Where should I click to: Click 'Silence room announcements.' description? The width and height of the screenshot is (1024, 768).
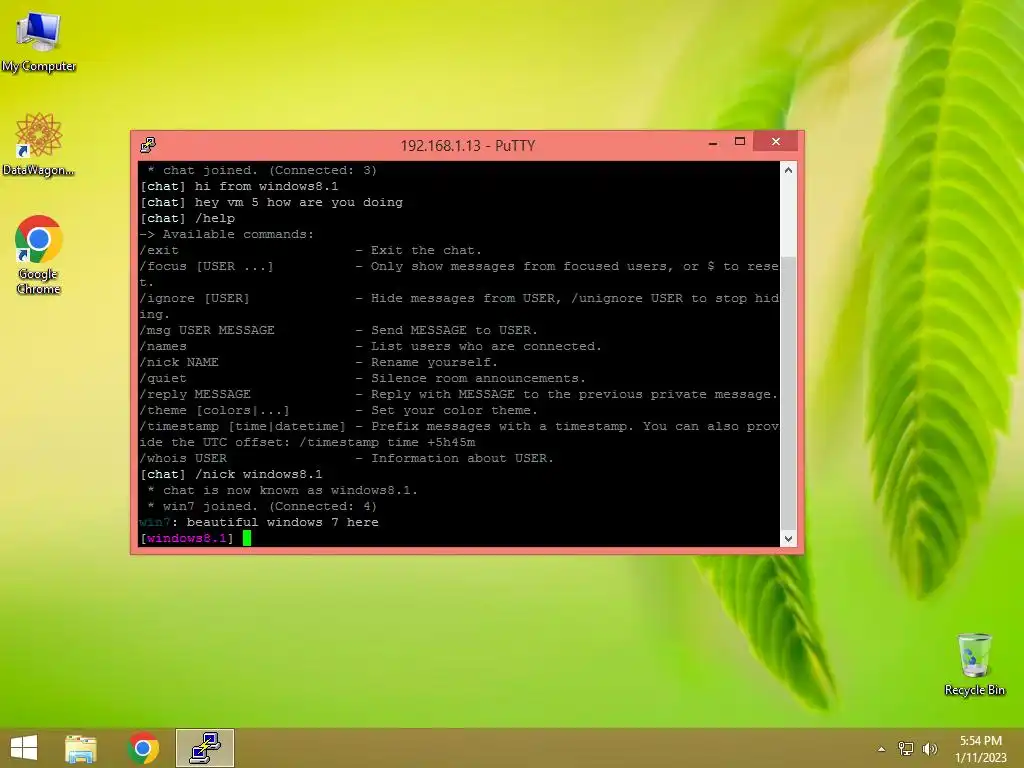(478, 378)
